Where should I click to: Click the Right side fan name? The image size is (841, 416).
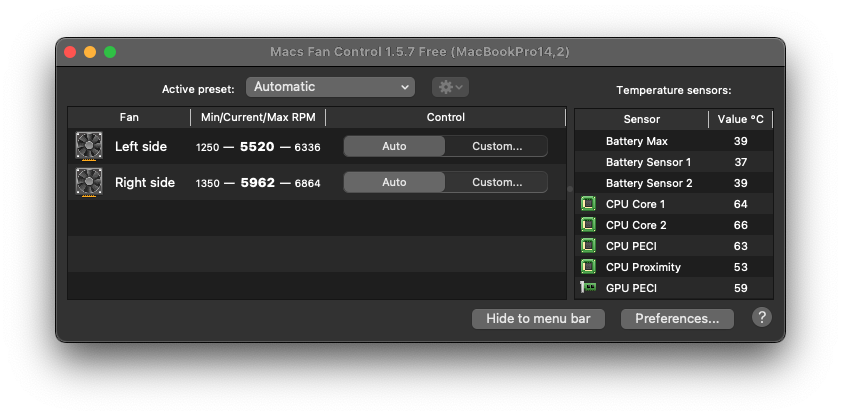coord(145,182)
